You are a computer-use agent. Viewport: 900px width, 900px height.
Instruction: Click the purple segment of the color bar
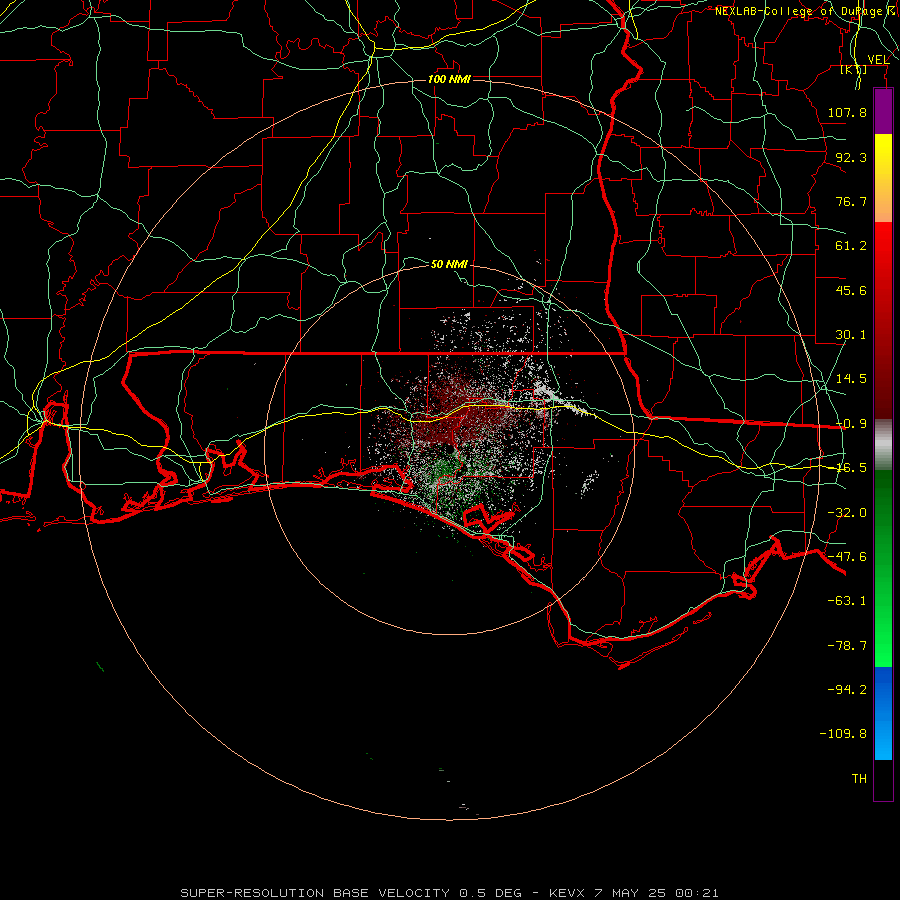tap(883, 112)
